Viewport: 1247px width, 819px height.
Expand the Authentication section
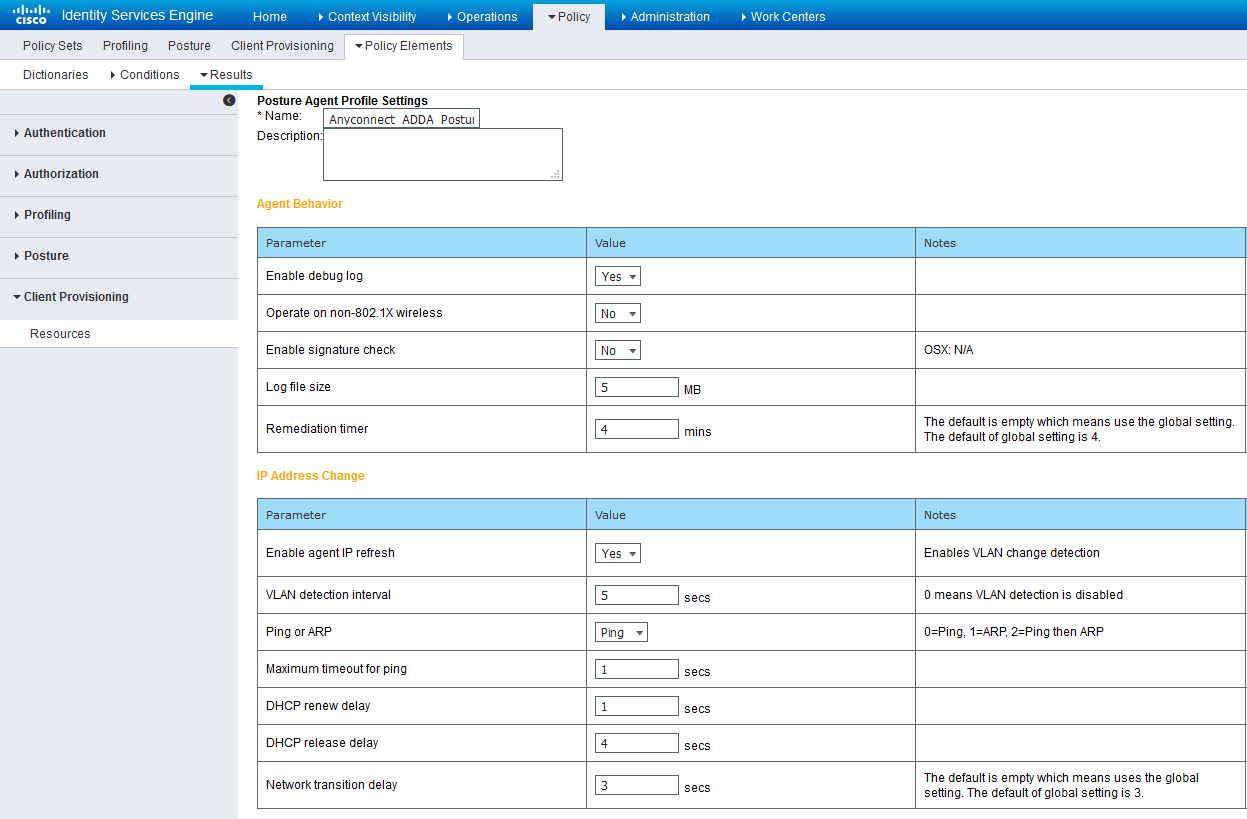click(64, 133)
